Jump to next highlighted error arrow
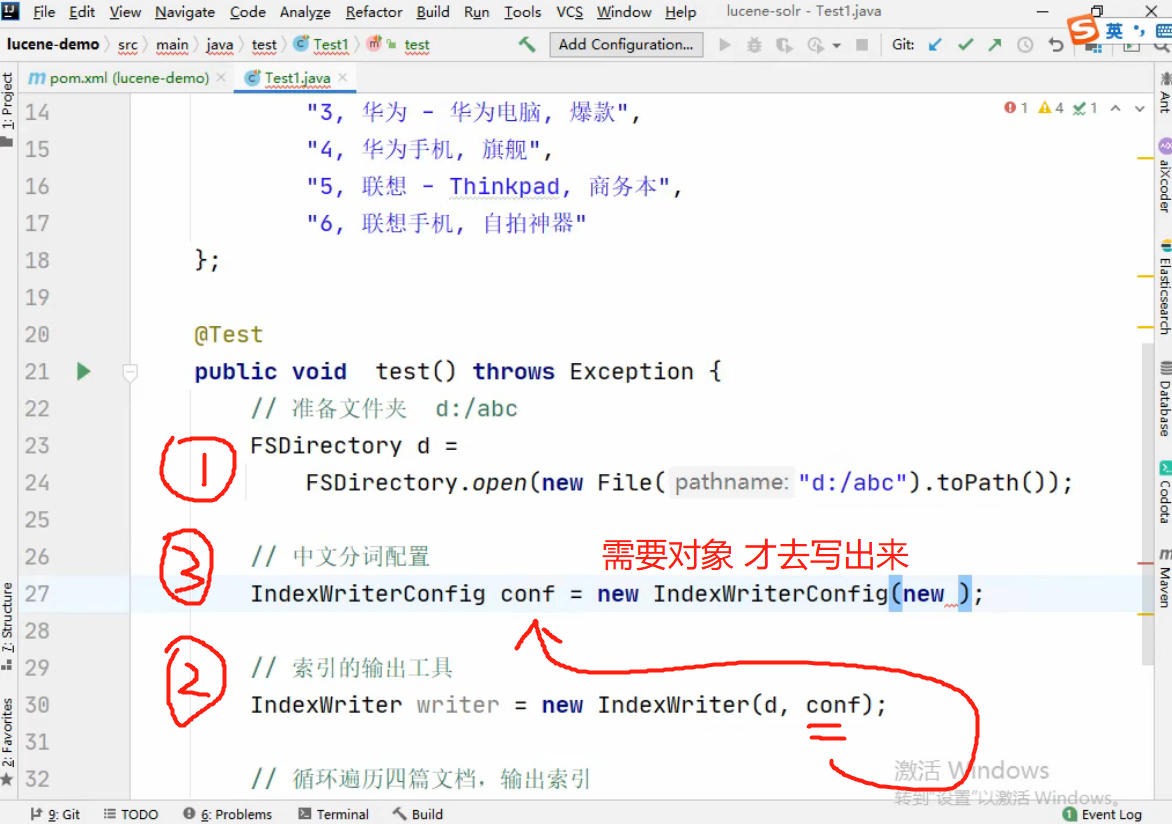1172x824 pixels. click(1139, 108)
